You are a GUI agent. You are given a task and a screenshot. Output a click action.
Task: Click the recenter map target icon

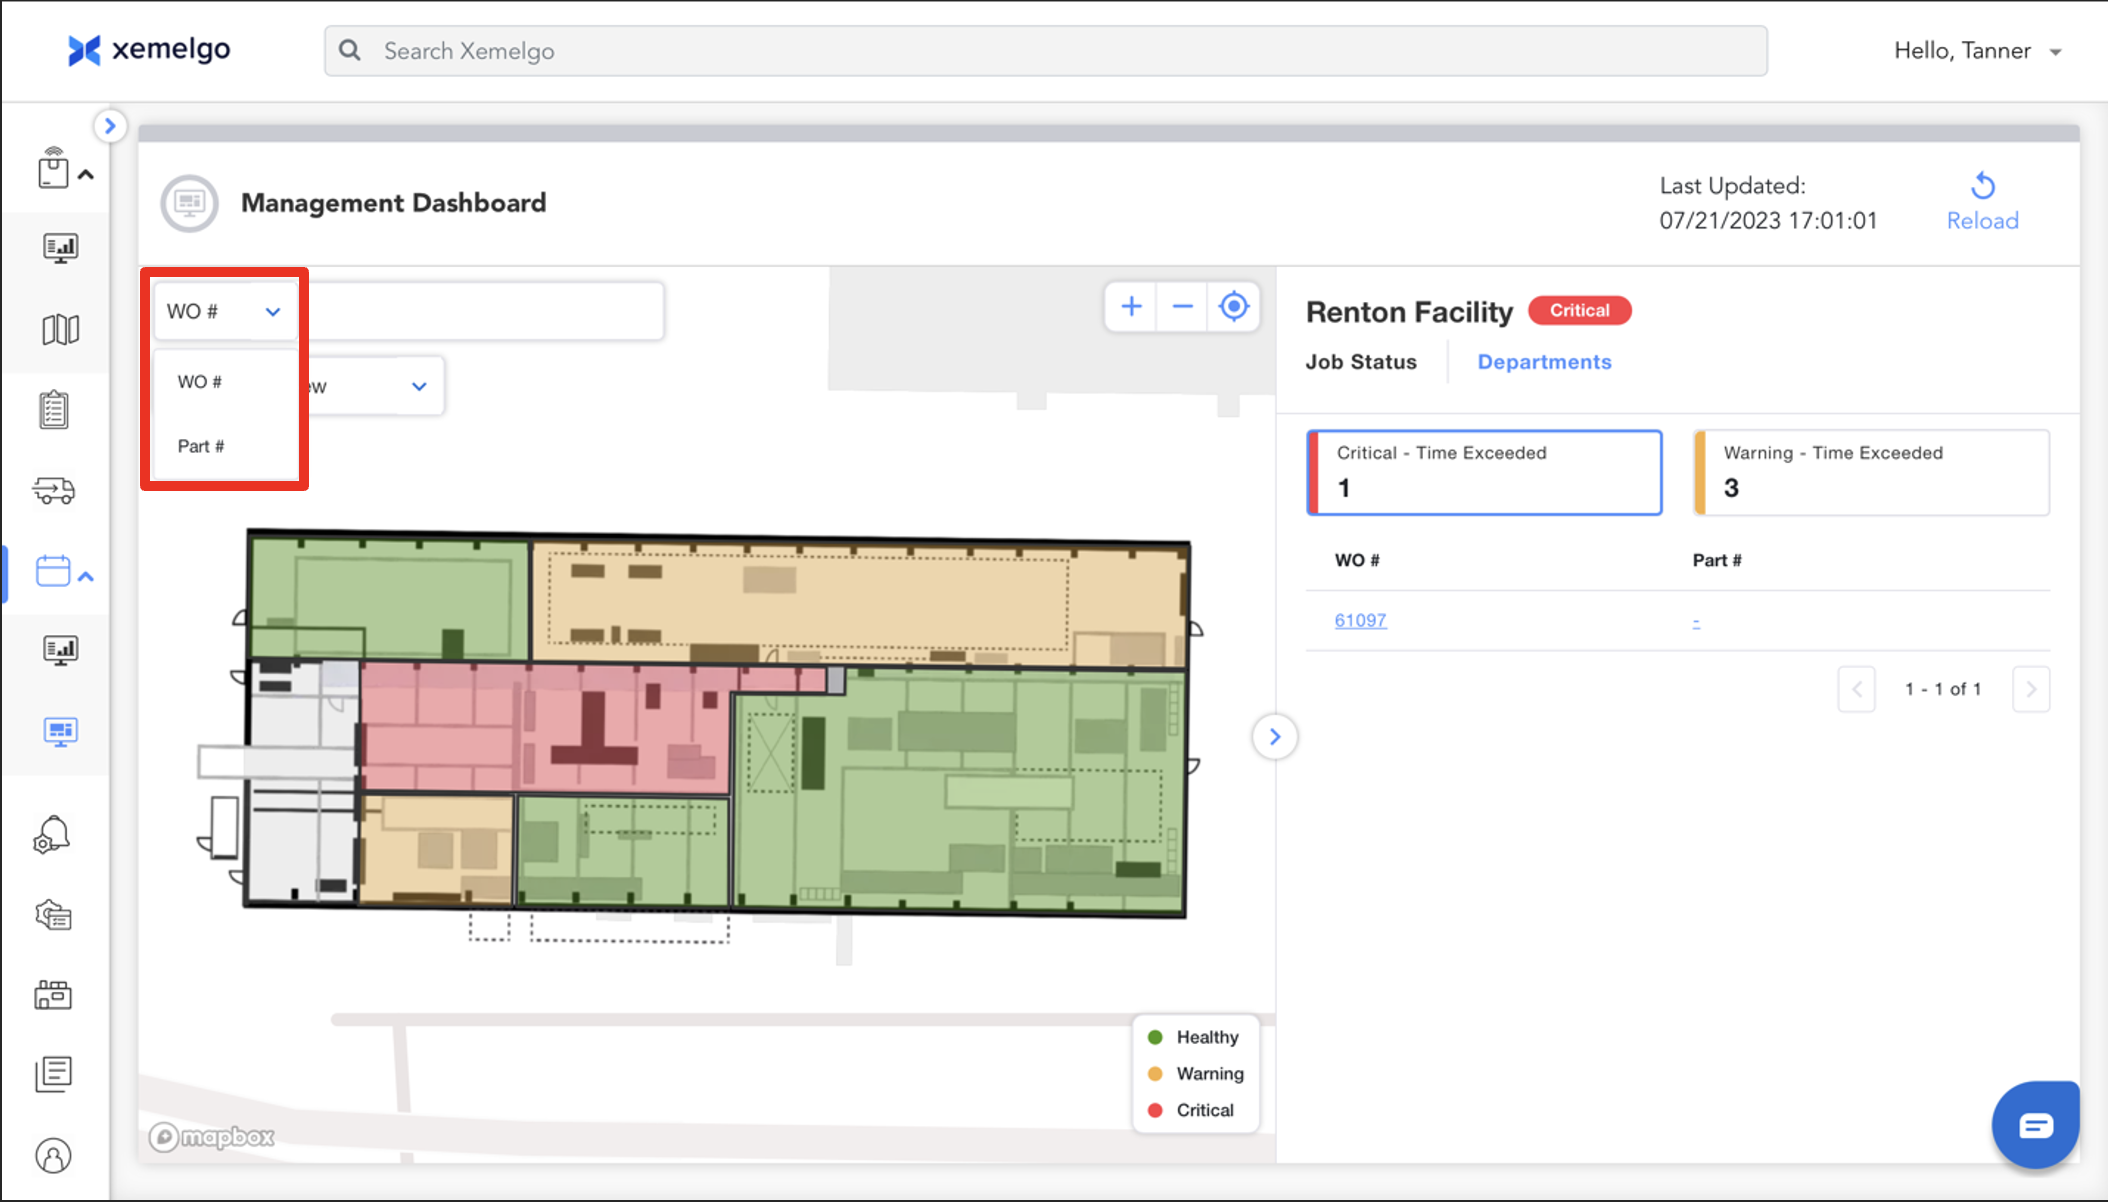[1234, 307]
